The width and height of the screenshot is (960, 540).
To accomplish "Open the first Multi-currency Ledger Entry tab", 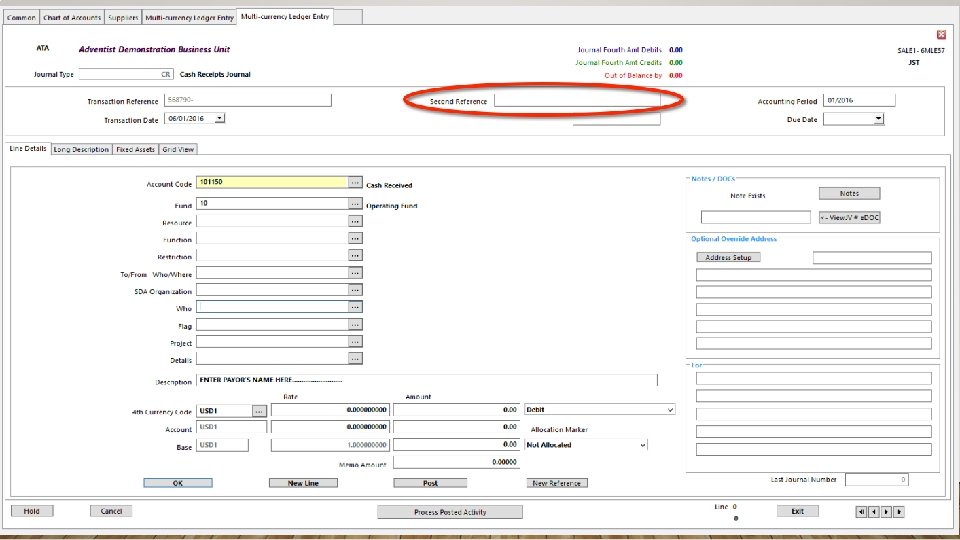I will pos(189,17).
